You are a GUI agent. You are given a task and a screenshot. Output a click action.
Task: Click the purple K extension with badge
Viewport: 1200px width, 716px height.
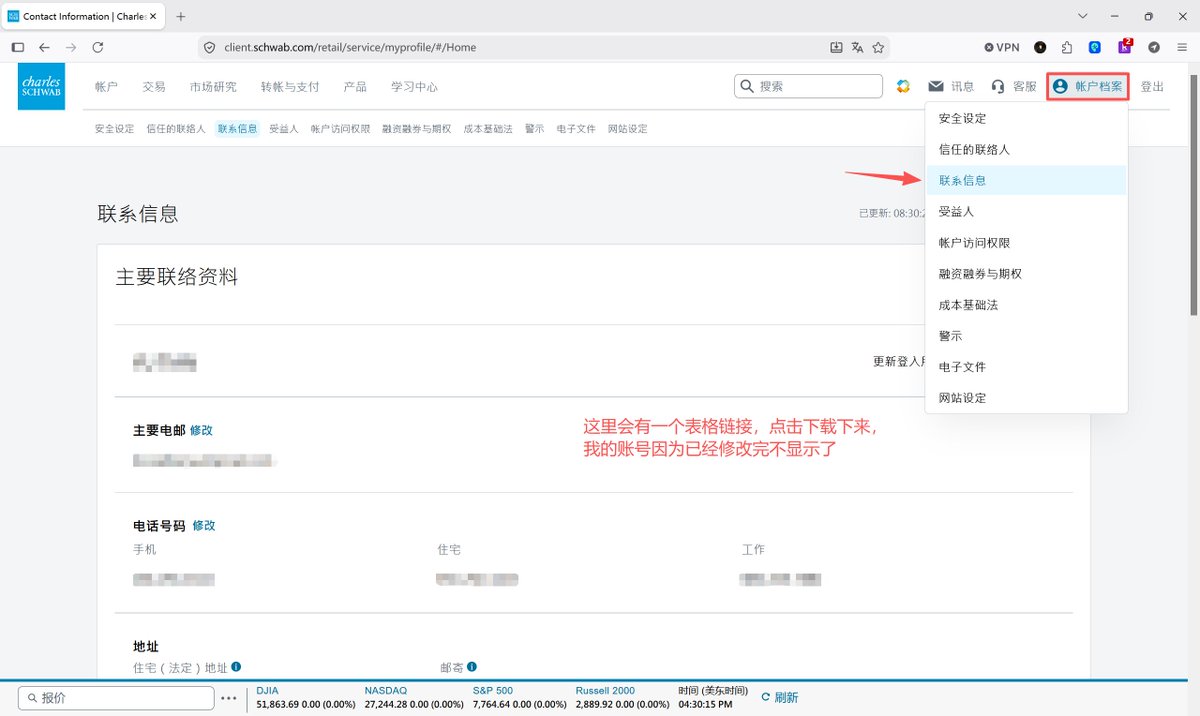click(x=1125, y=46)
